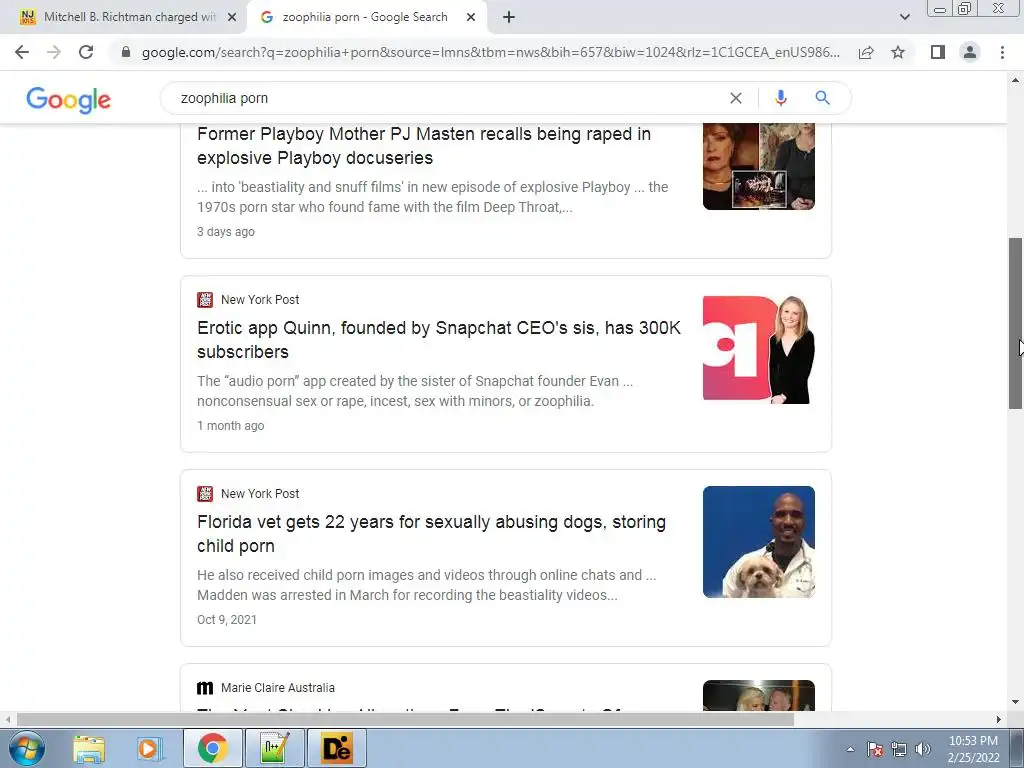Open the network status tray icon
Screen dimensions: 1024x768
[x=899, y=749]
